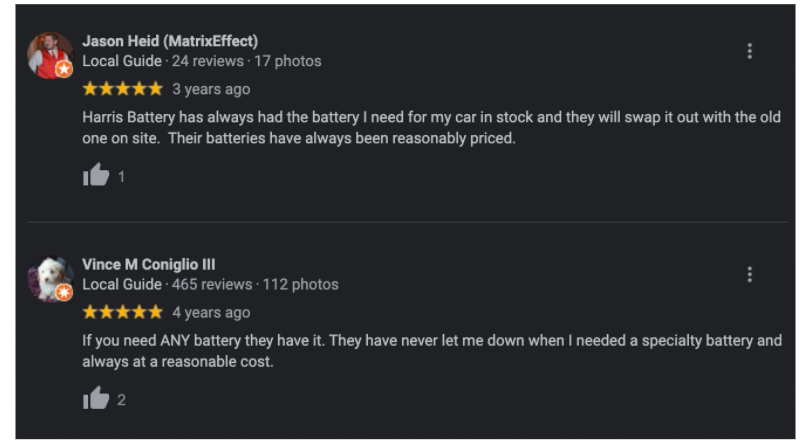Click the five-star rating on Vince's review
801x442 pixels.
tap(122, 312)
